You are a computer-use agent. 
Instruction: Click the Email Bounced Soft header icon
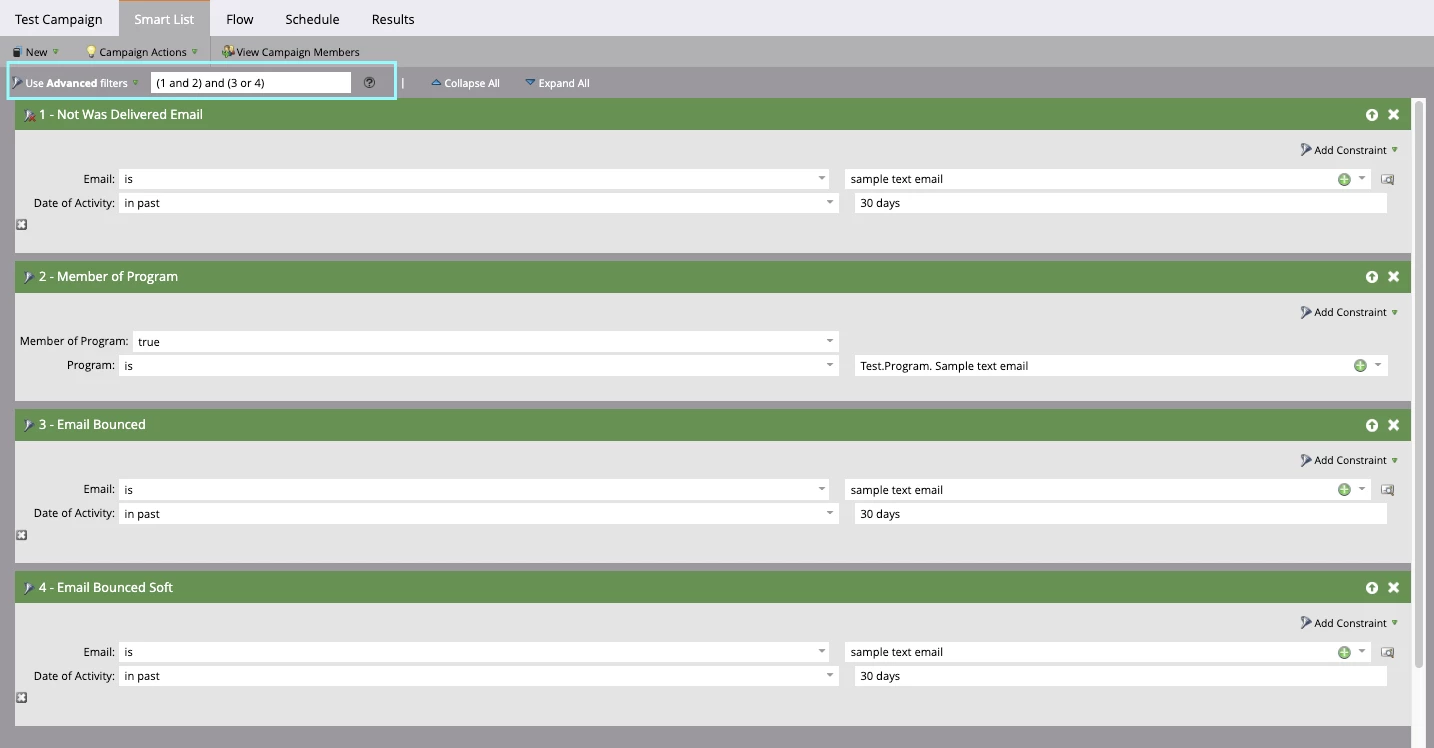pyautogui.click(x=29, y=588)
